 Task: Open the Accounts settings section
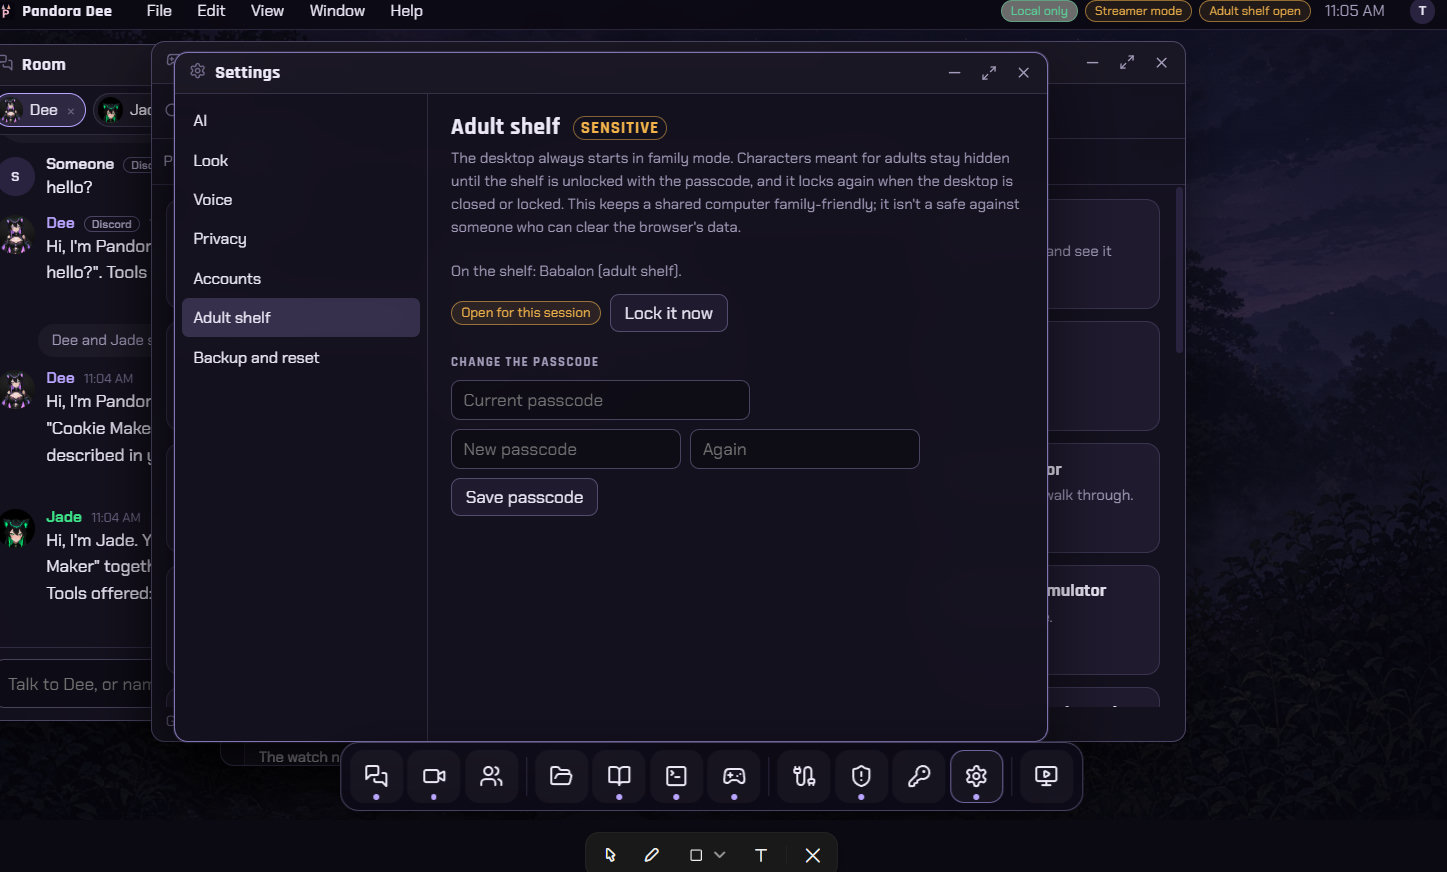click(x=301, y=278)
